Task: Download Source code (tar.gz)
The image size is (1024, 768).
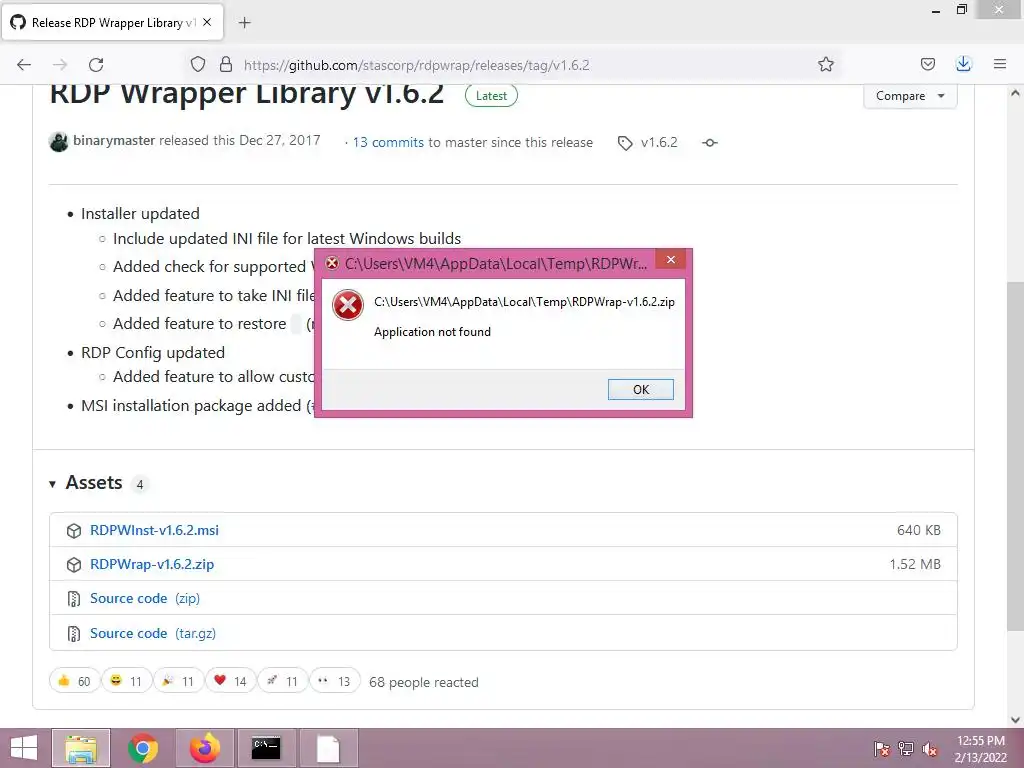Action: [153, 633]
